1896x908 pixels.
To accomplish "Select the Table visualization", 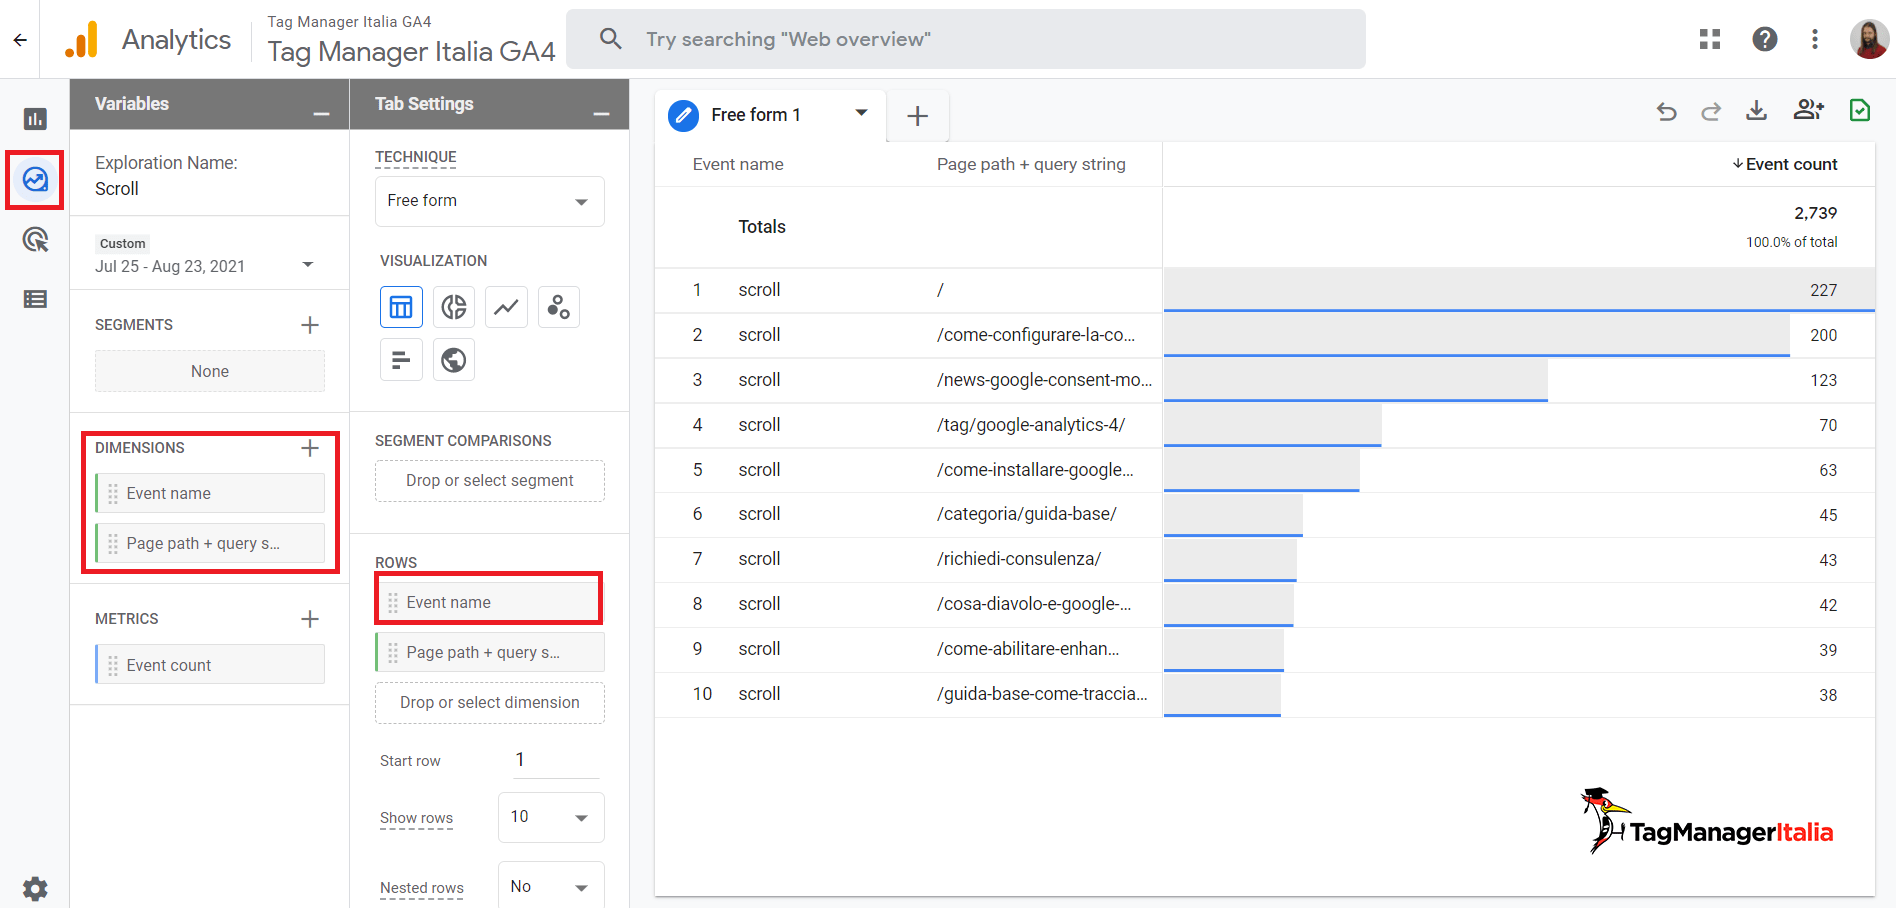I will click(401, 307).
